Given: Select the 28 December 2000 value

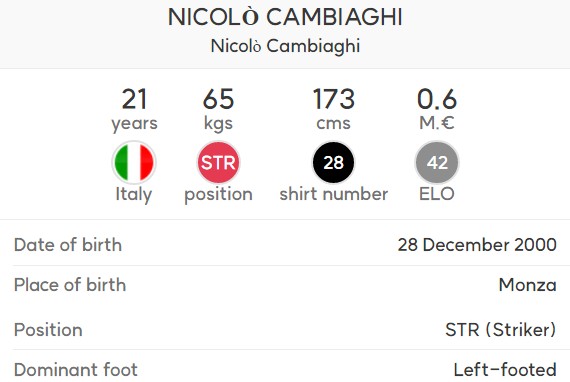Looking at the screenshot, I should (x=477, y=245).
